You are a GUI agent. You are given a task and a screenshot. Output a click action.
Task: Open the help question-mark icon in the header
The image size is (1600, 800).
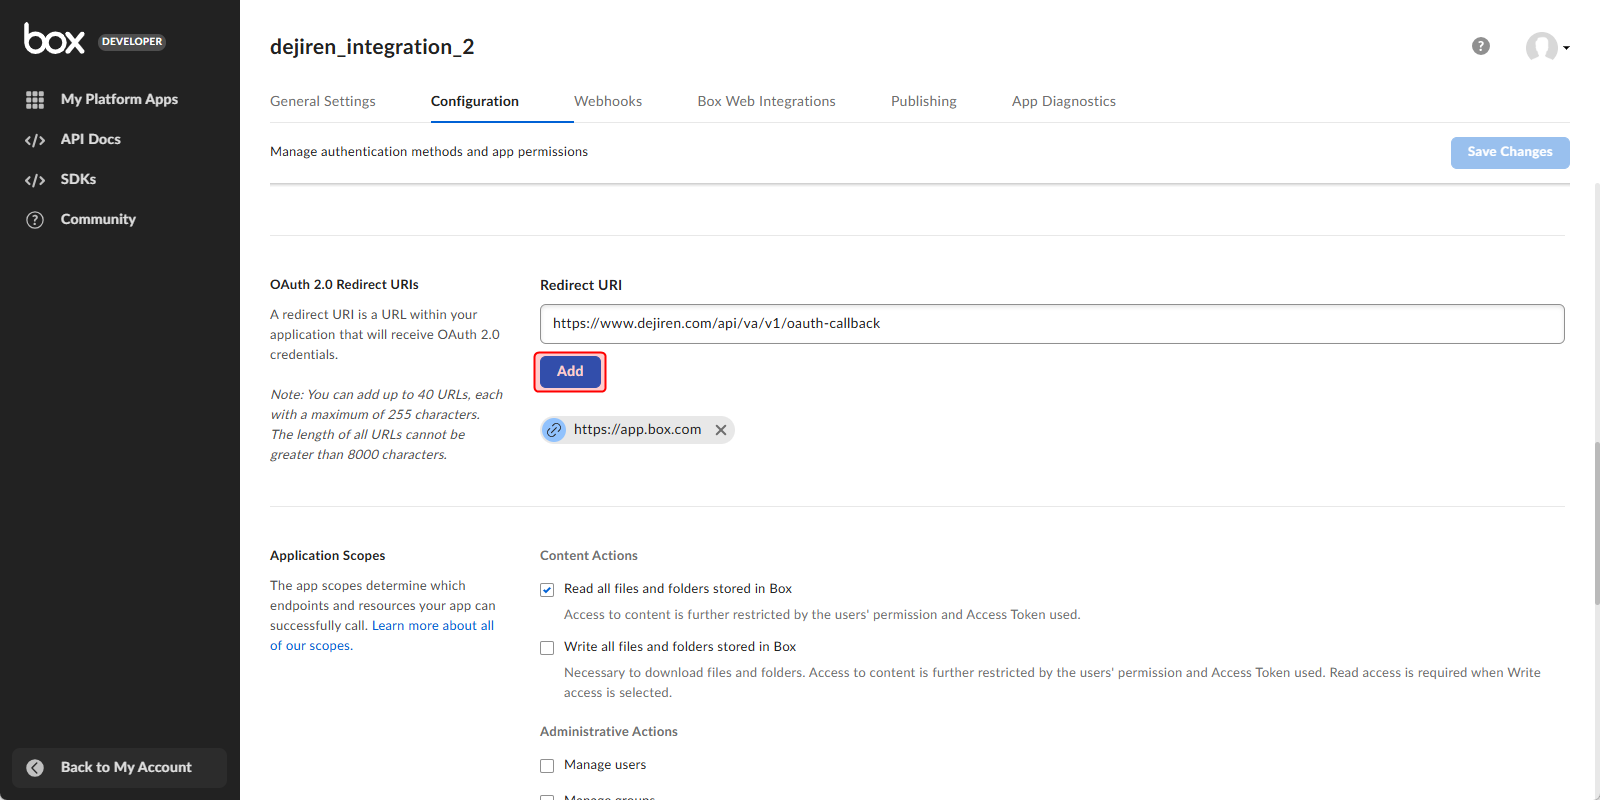coord(1481,46)
